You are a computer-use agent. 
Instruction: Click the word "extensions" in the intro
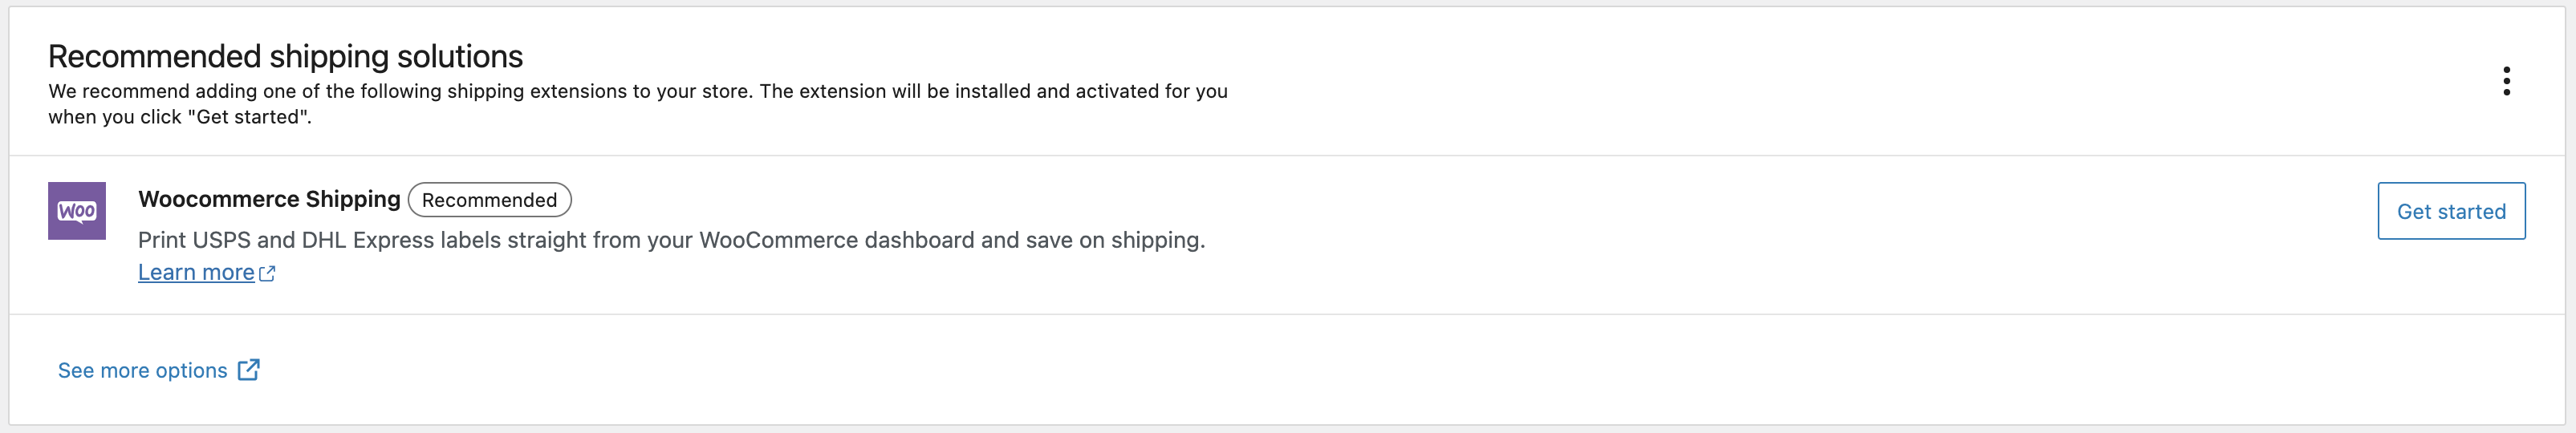click(577, 91)
